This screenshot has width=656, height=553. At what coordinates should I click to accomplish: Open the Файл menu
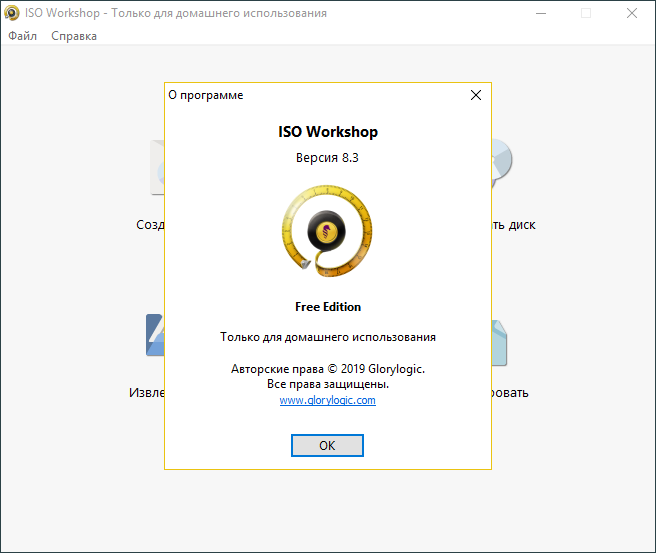[x=23, y=36]
